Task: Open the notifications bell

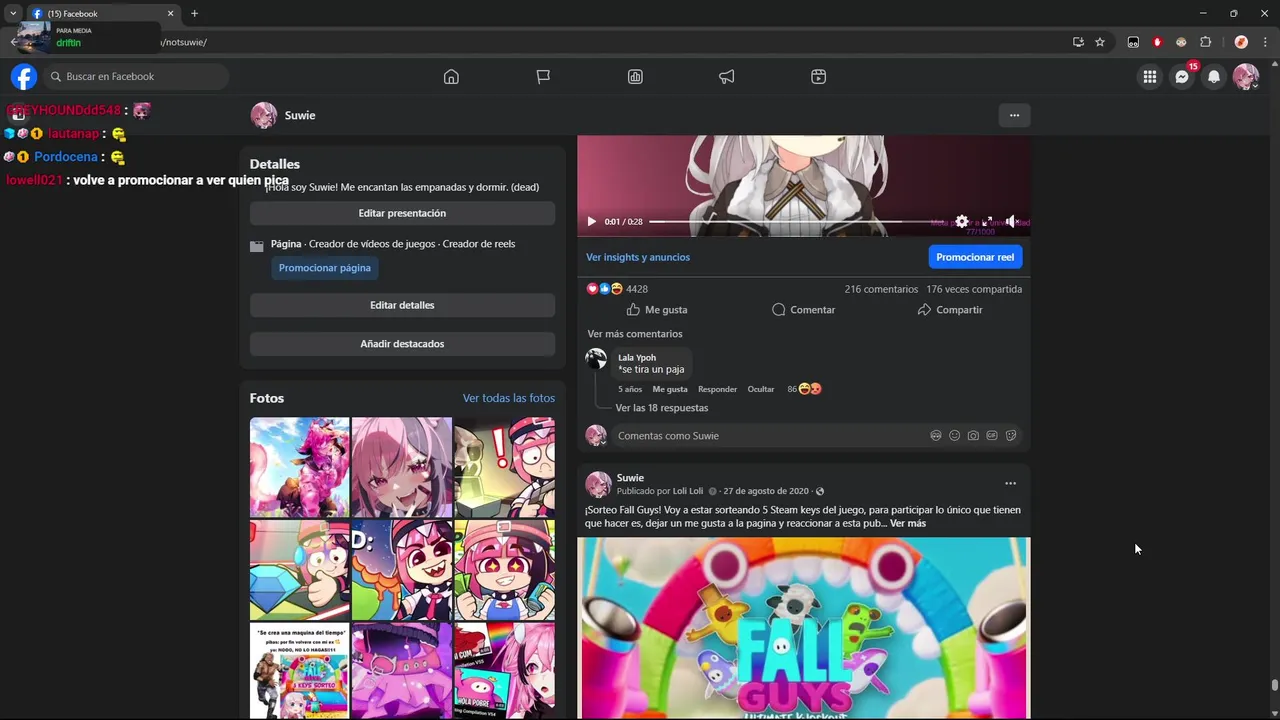Action: pyautogui.click(x=1214, y=77)
